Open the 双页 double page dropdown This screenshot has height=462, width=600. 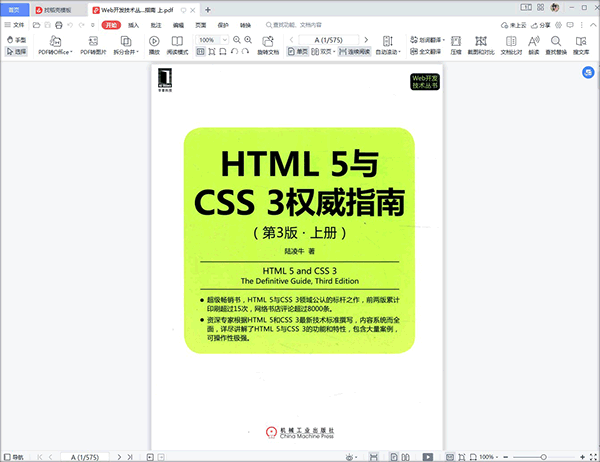click(323, 51)
